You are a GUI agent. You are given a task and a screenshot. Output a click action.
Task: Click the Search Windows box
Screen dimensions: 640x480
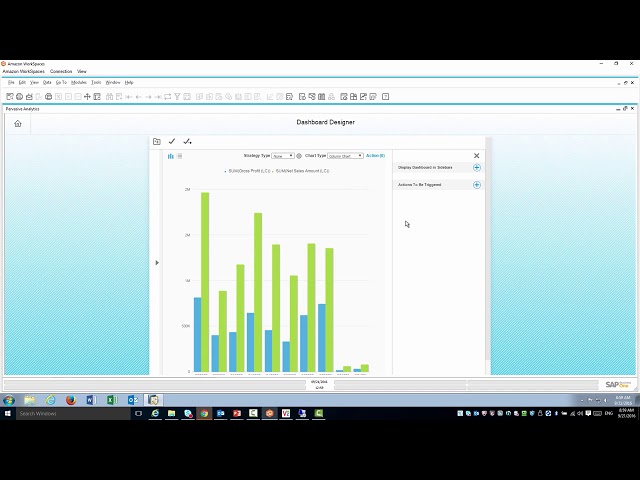[x=73, y=413]
